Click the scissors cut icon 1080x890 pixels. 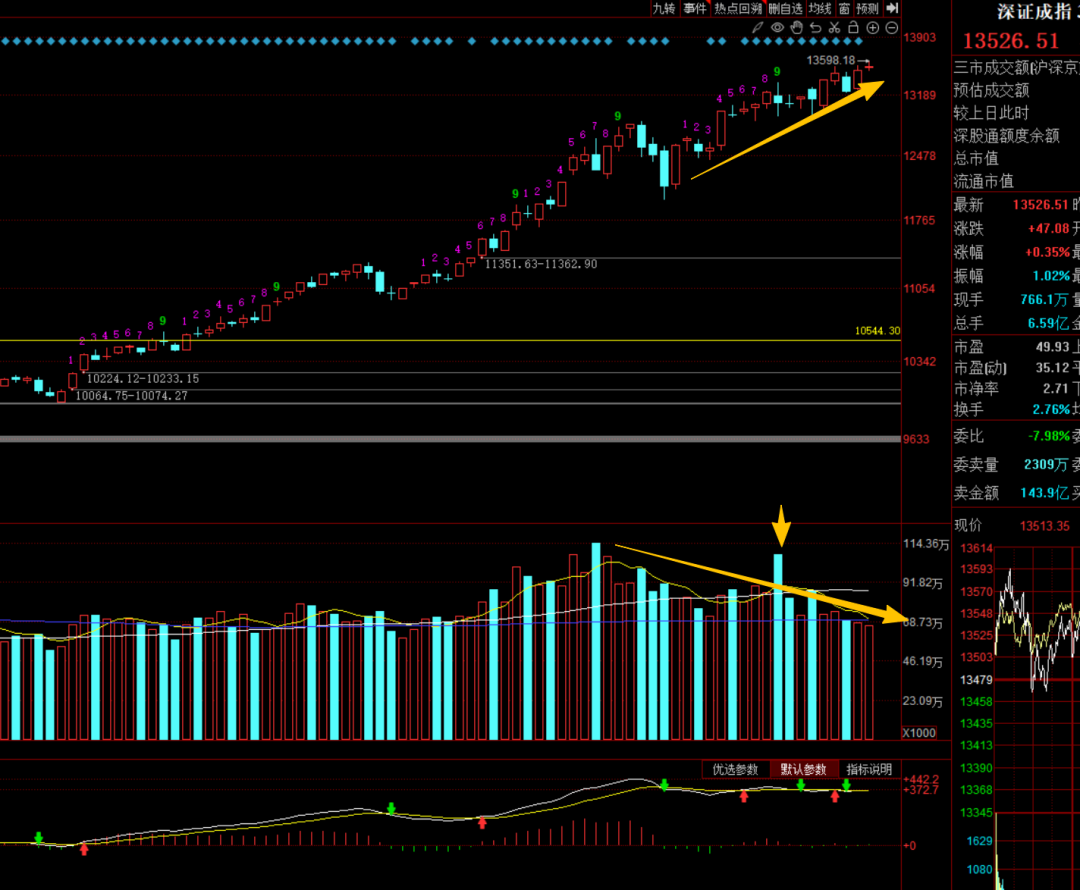coord(835,28)
